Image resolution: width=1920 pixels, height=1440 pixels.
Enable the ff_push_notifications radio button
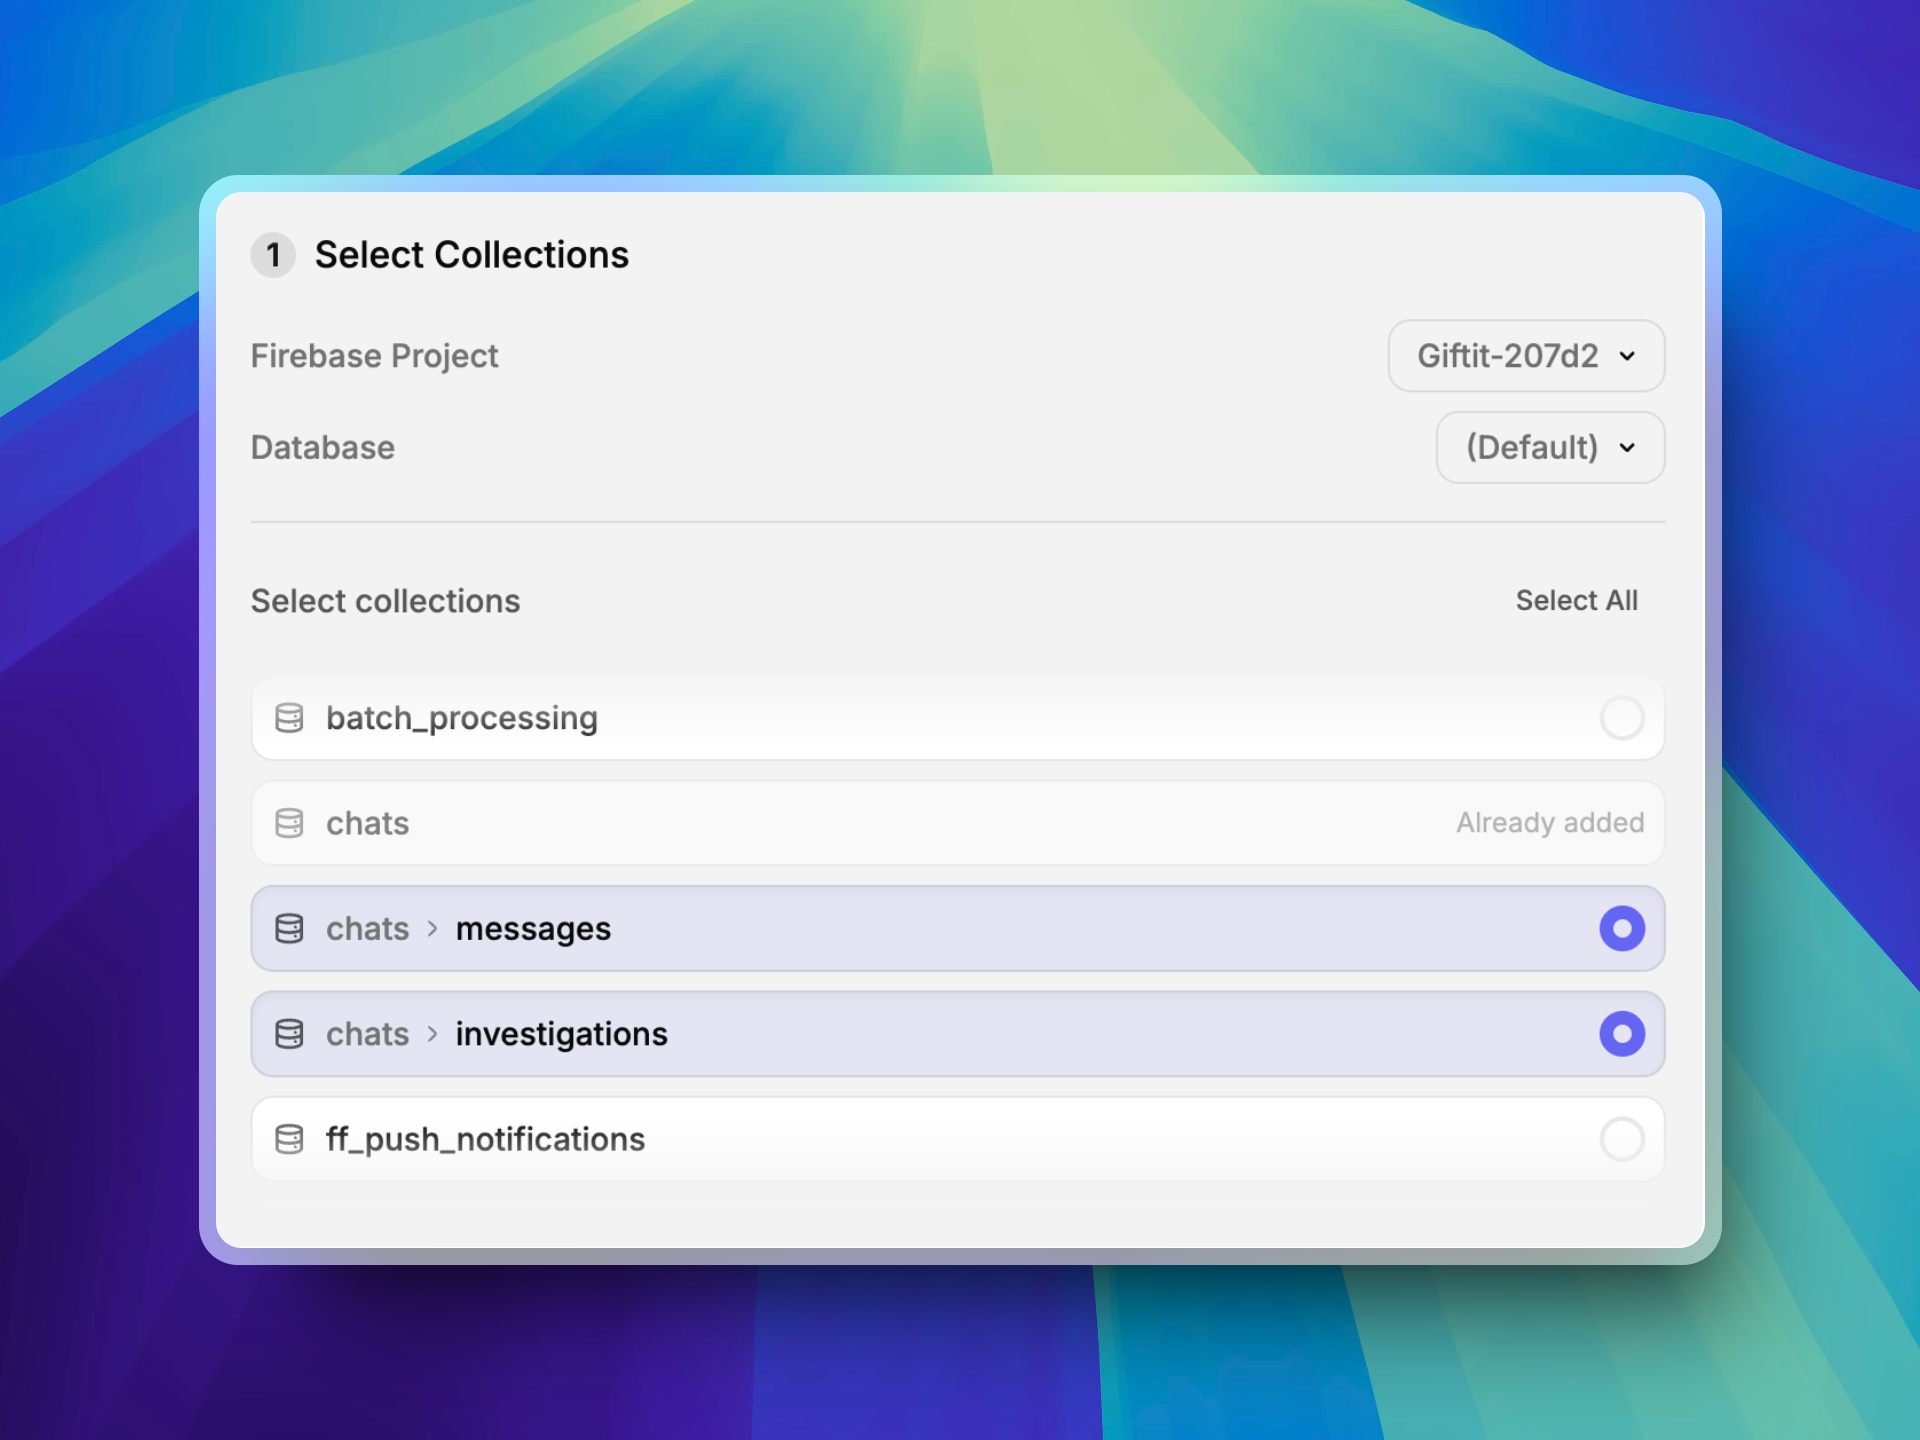point(1621,1139)
